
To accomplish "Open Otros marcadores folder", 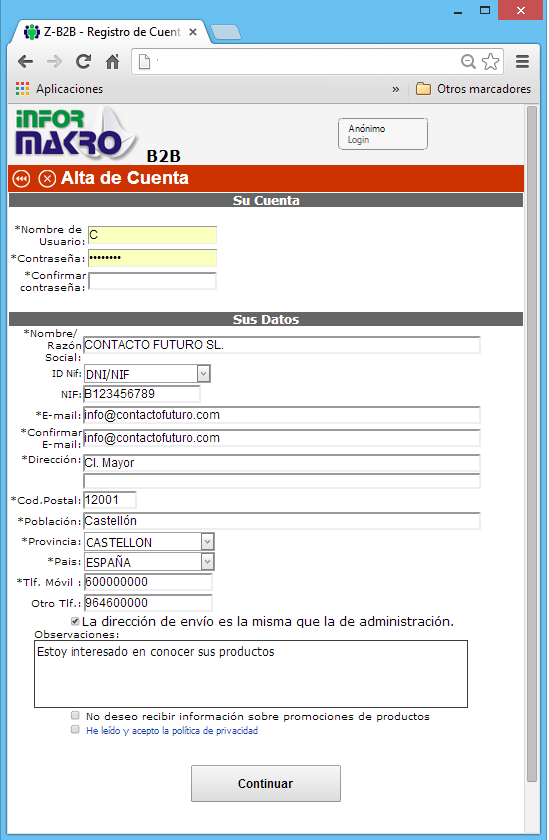I will (x=473, y=89).
